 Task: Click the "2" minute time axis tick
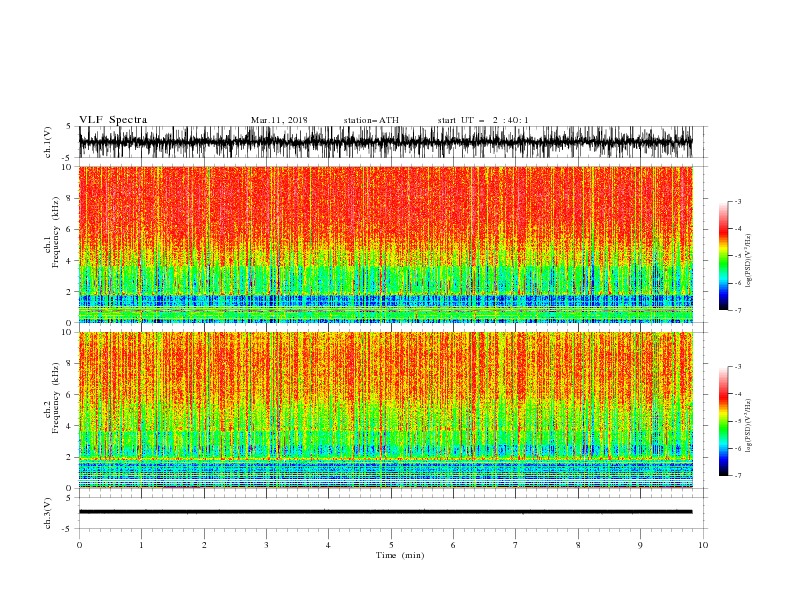[204, 545]
